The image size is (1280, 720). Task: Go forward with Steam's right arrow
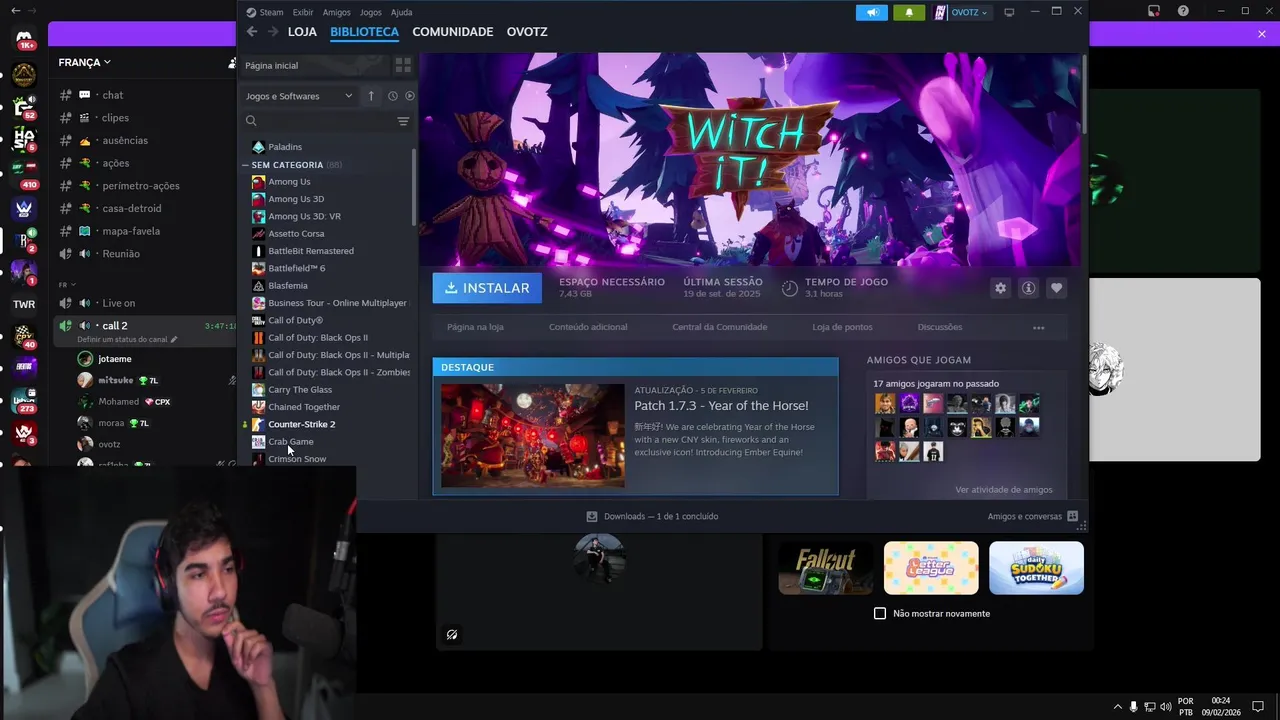(x=273, y=32)
